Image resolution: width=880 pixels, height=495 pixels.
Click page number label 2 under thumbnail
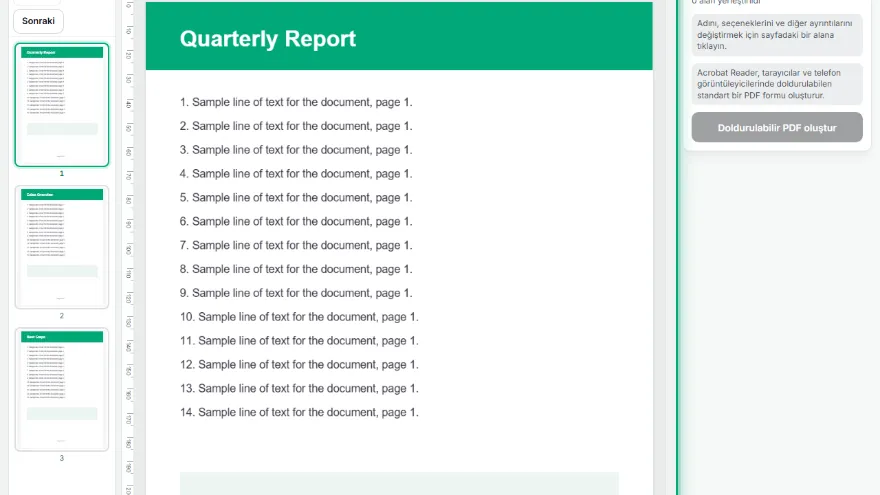click(x=62, y=316)
